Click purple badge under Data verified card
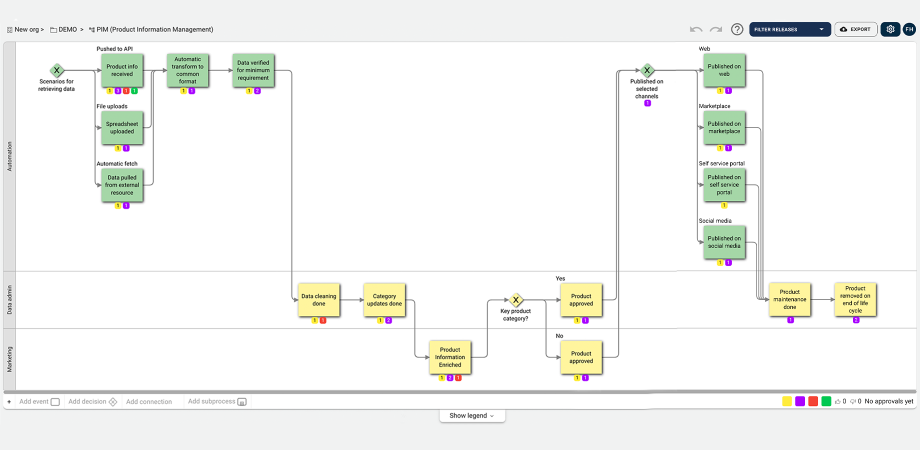Viewport: 920px width, 450px height. pyautogui.click(x=257, y=91)
